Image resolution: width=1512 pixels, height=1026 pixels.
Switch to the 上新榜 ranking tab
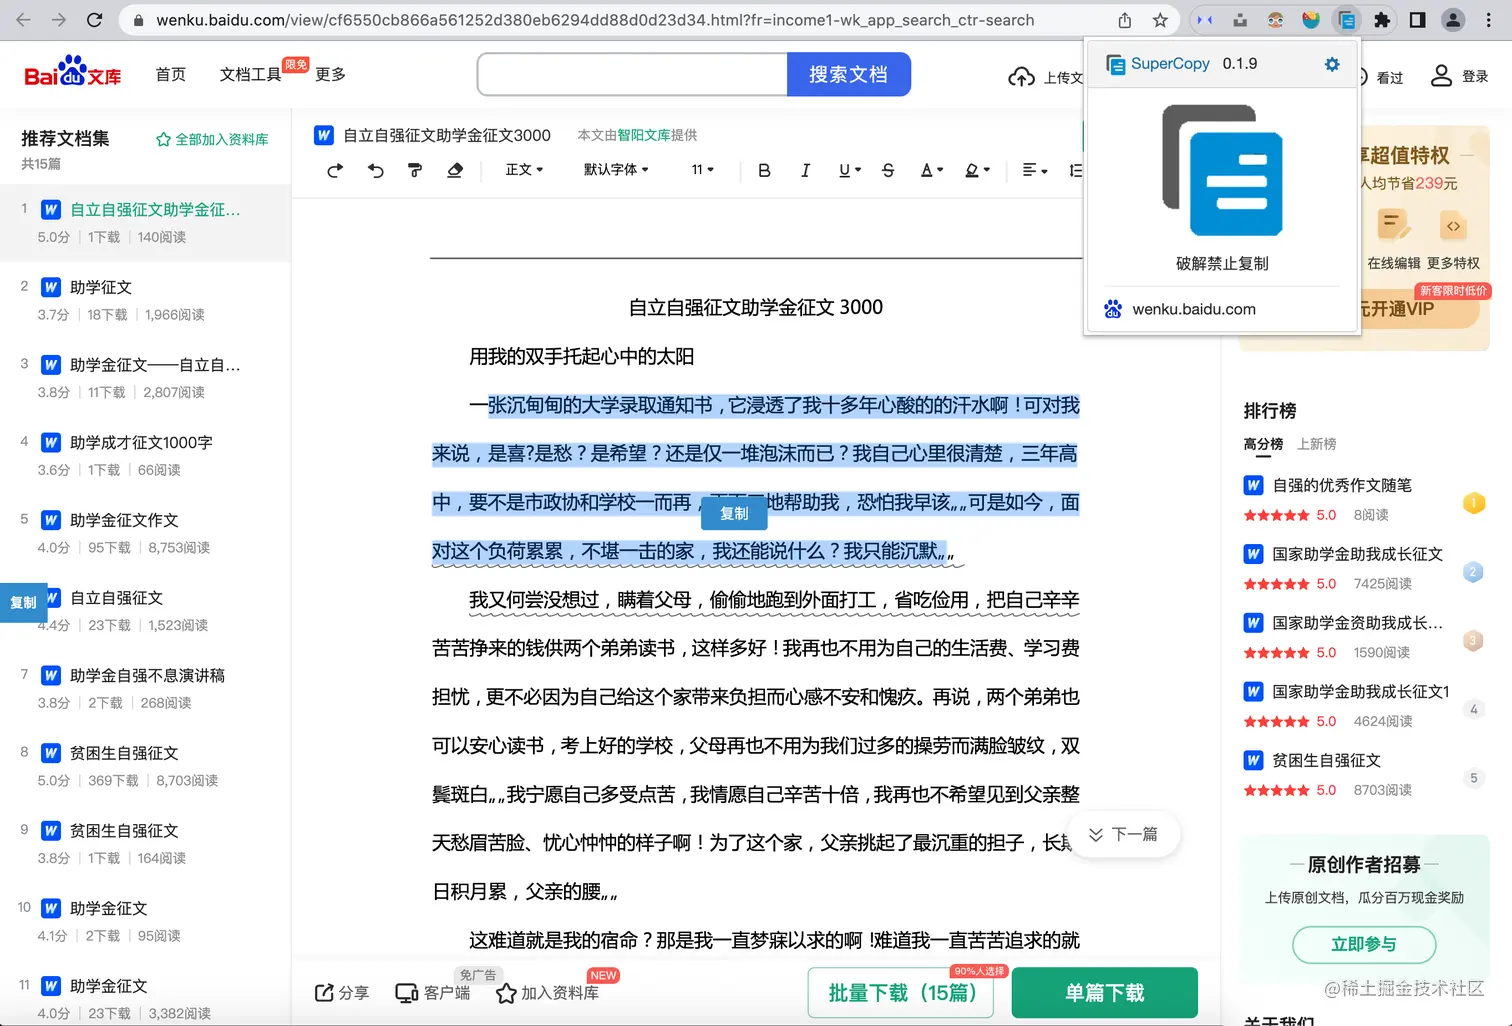point(1317,444)
